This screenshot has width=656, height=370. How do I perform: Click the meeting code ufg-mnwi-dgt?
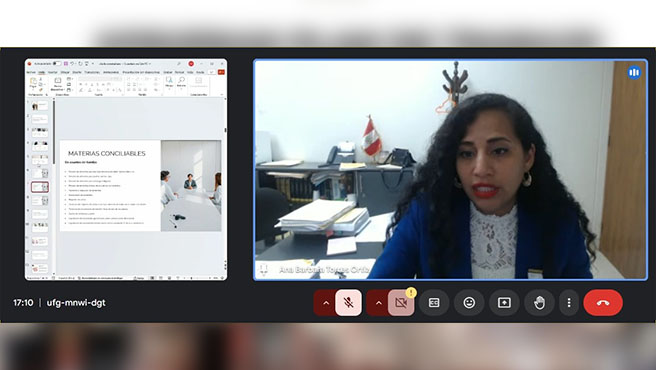click(76, 303)
